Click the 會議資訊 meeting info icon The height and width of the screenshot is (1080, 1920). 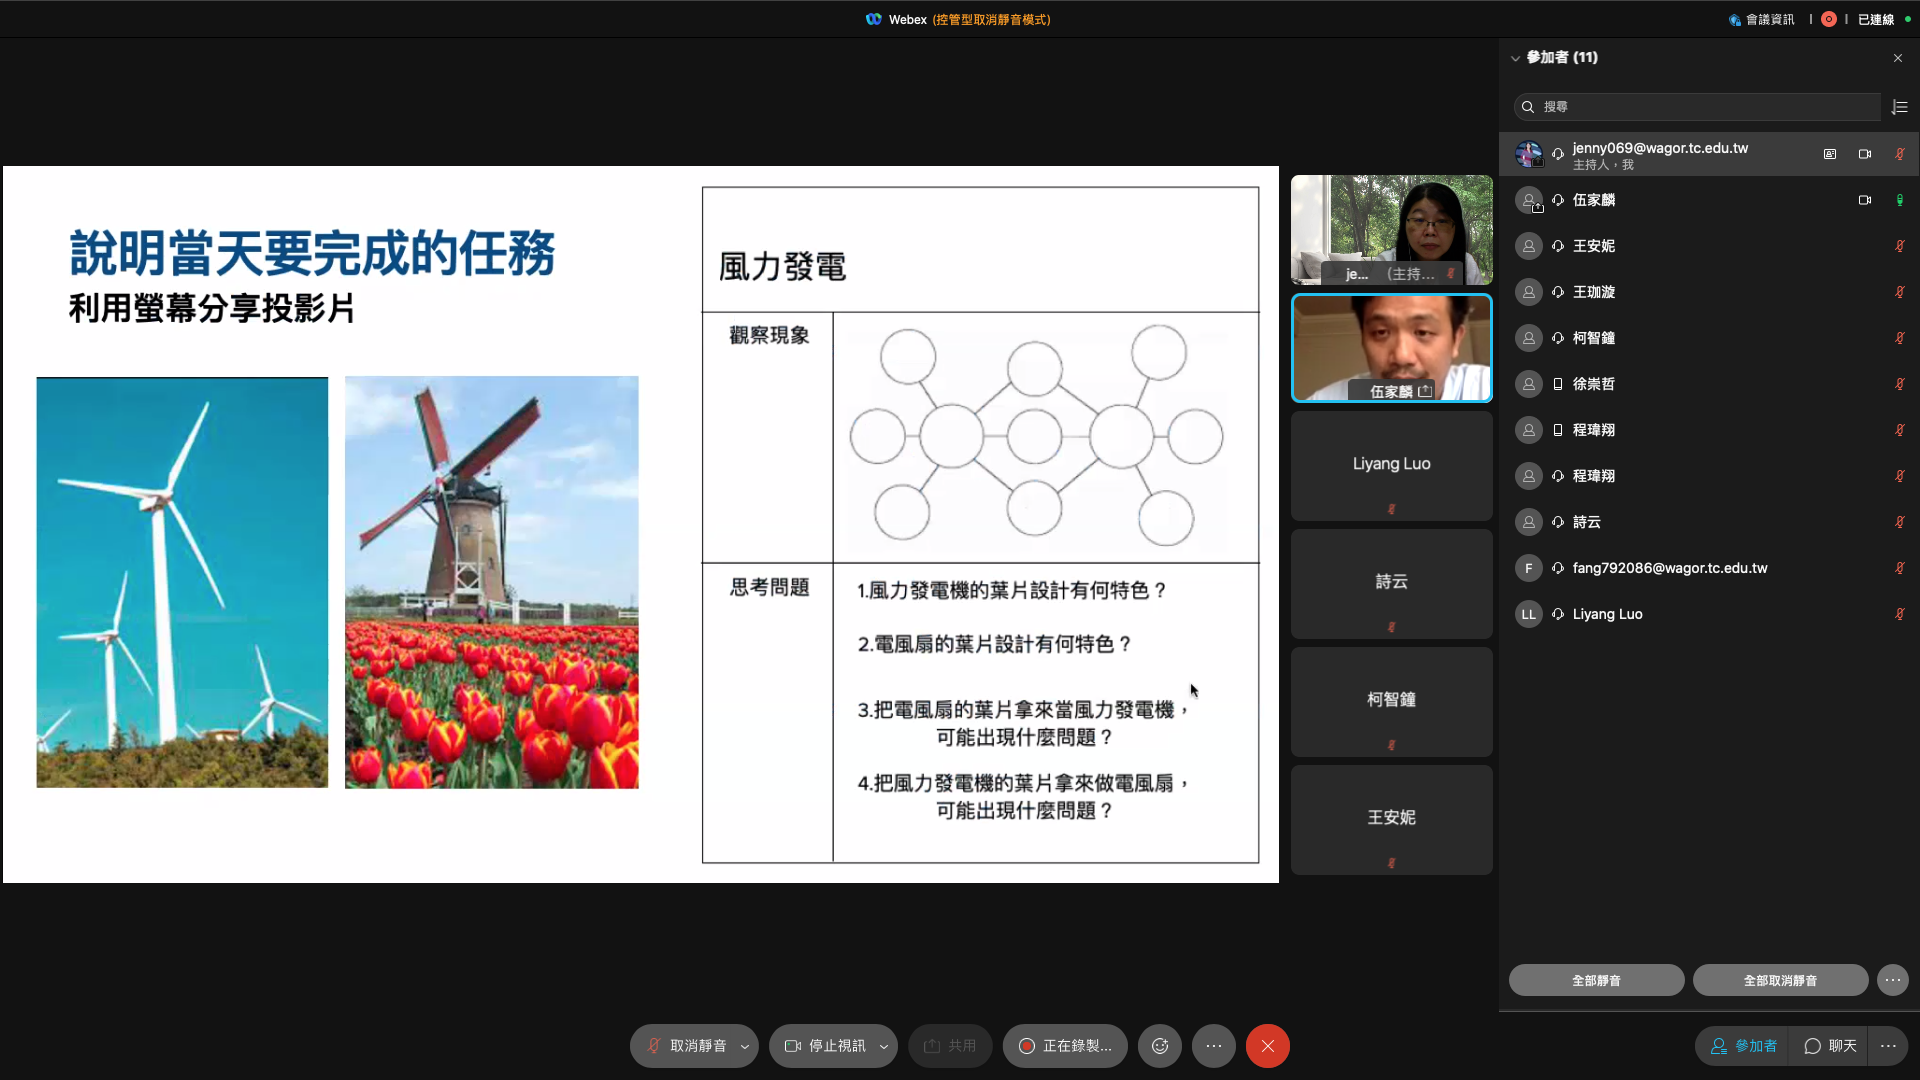coord(1735,20)
